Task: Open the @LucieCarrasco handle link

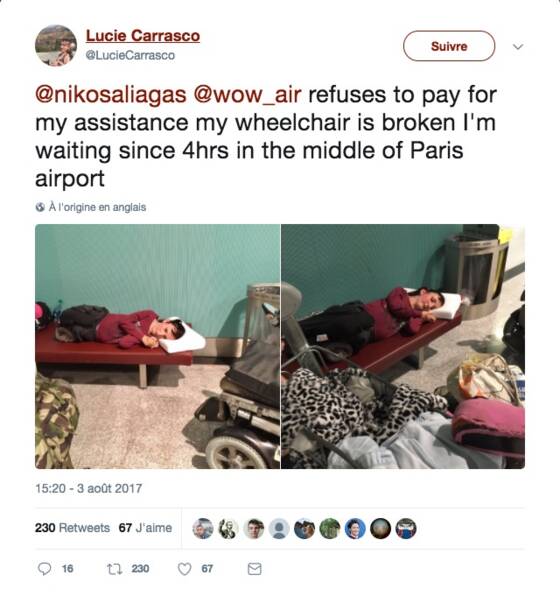Action: pos(130,55)
